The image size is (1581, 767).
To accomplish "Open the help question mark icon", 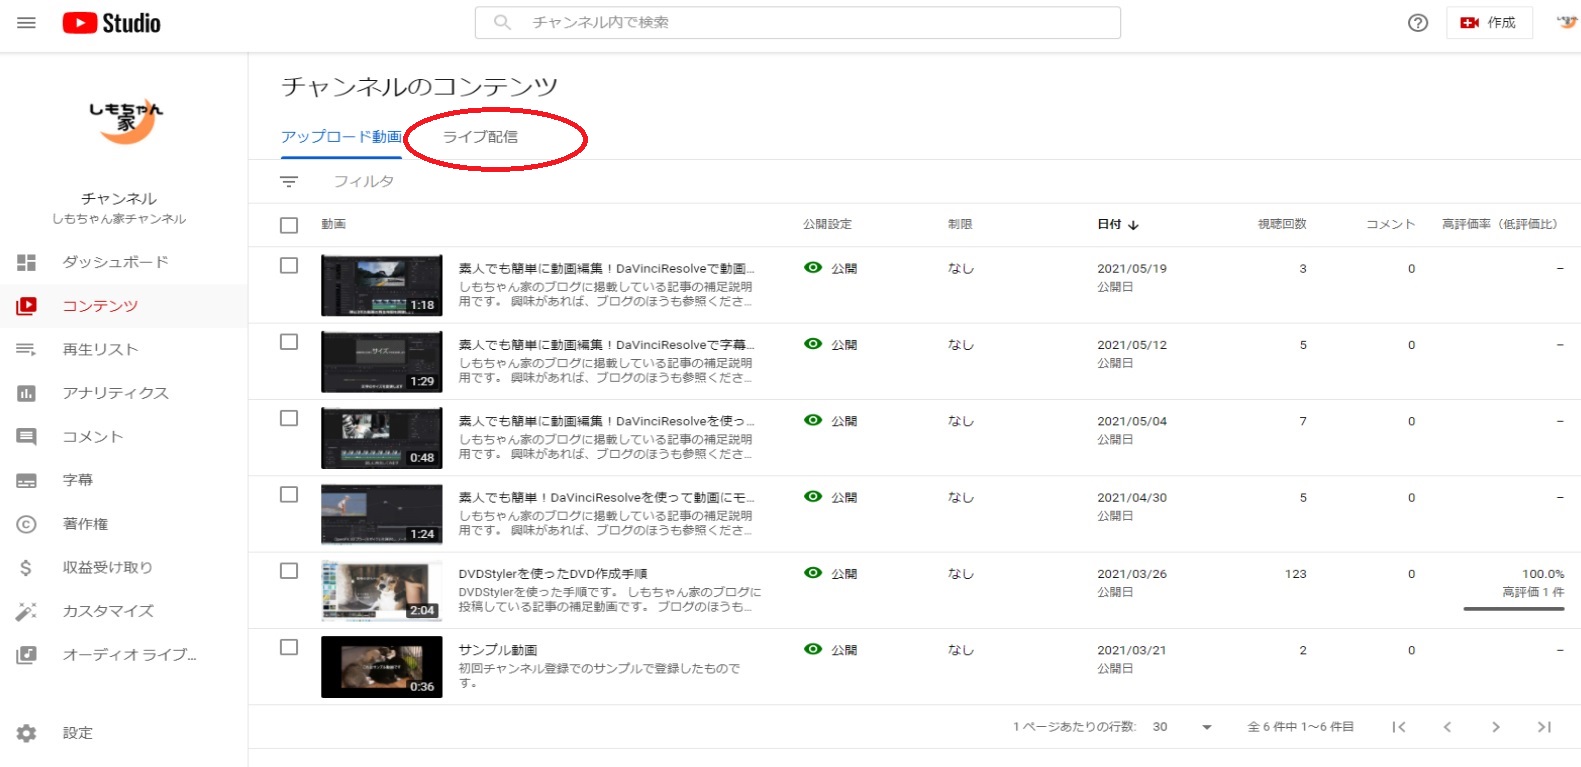I will click(x=1417, y=23).
